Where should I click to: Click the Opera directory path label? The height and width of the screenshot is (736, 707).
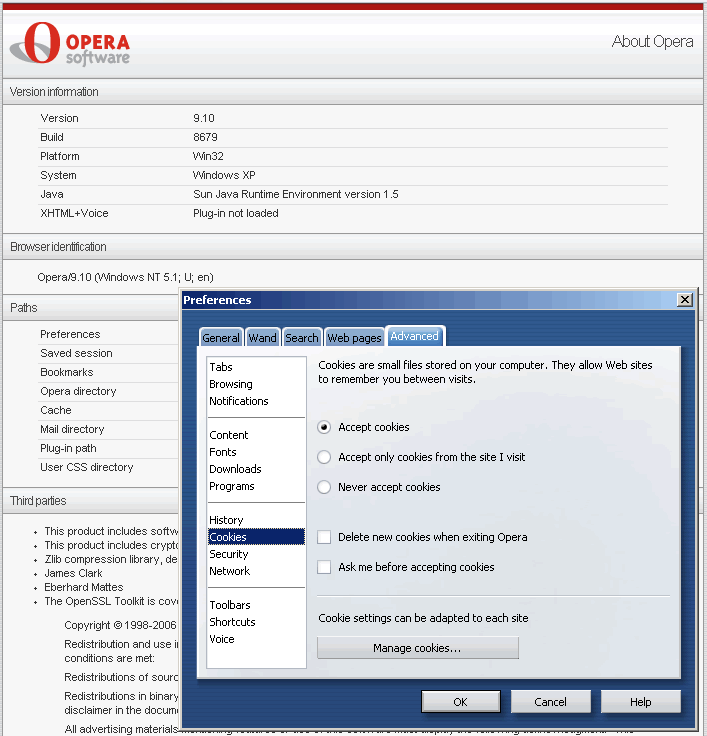point(78,391)
